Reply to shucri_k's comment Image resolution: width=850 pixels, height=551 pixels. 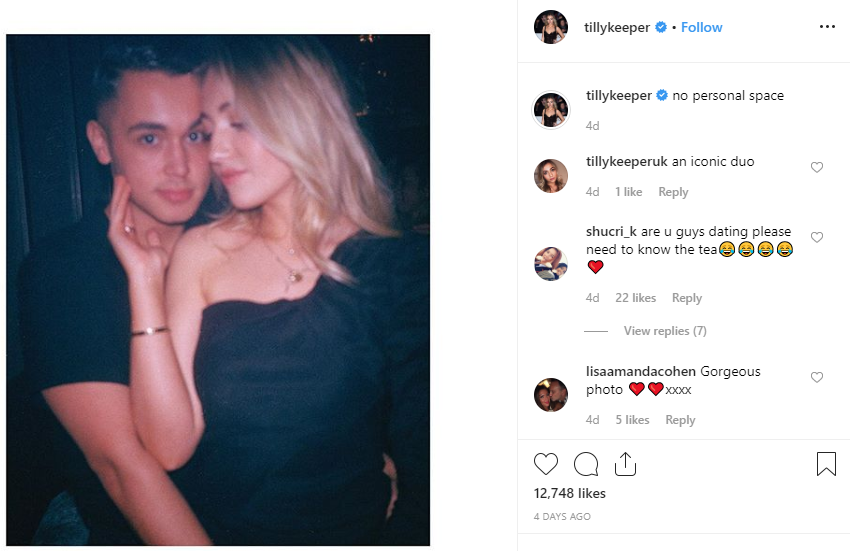[687, 298]
